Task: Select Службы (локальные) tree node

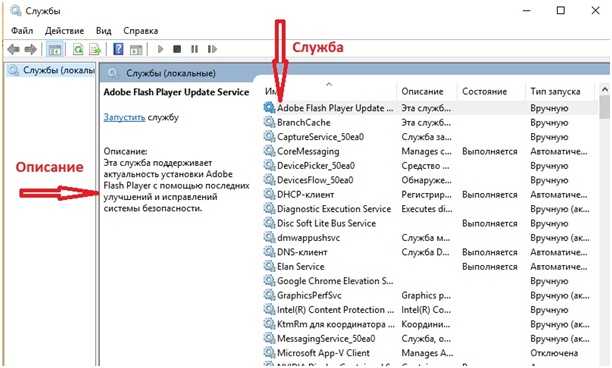Action: click(52, 70)
